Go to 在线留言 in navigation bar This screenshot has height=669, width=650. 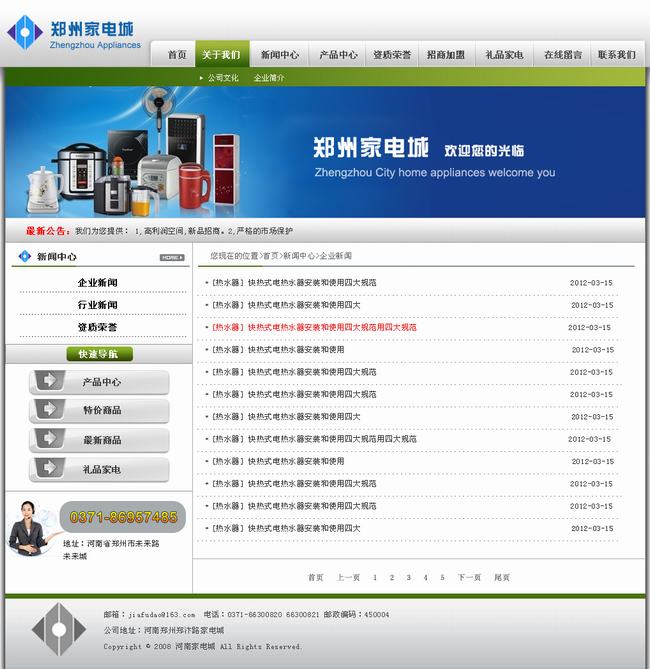[x=562, y=55]
